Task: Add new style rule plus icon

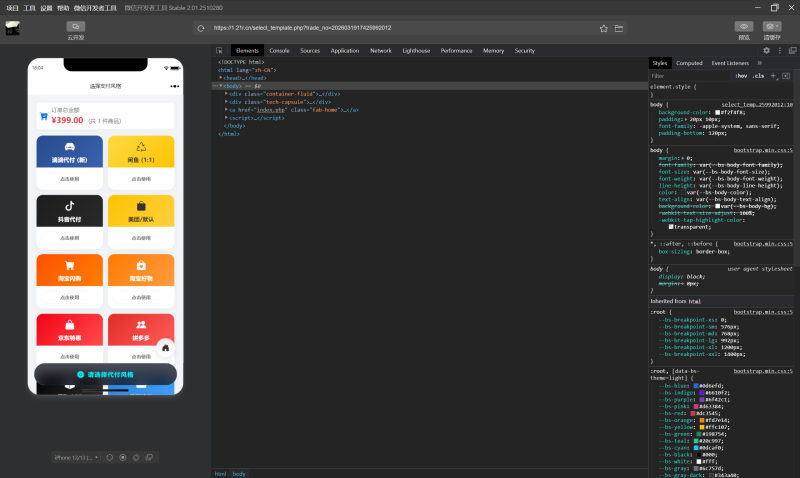Action: (773, 76)
